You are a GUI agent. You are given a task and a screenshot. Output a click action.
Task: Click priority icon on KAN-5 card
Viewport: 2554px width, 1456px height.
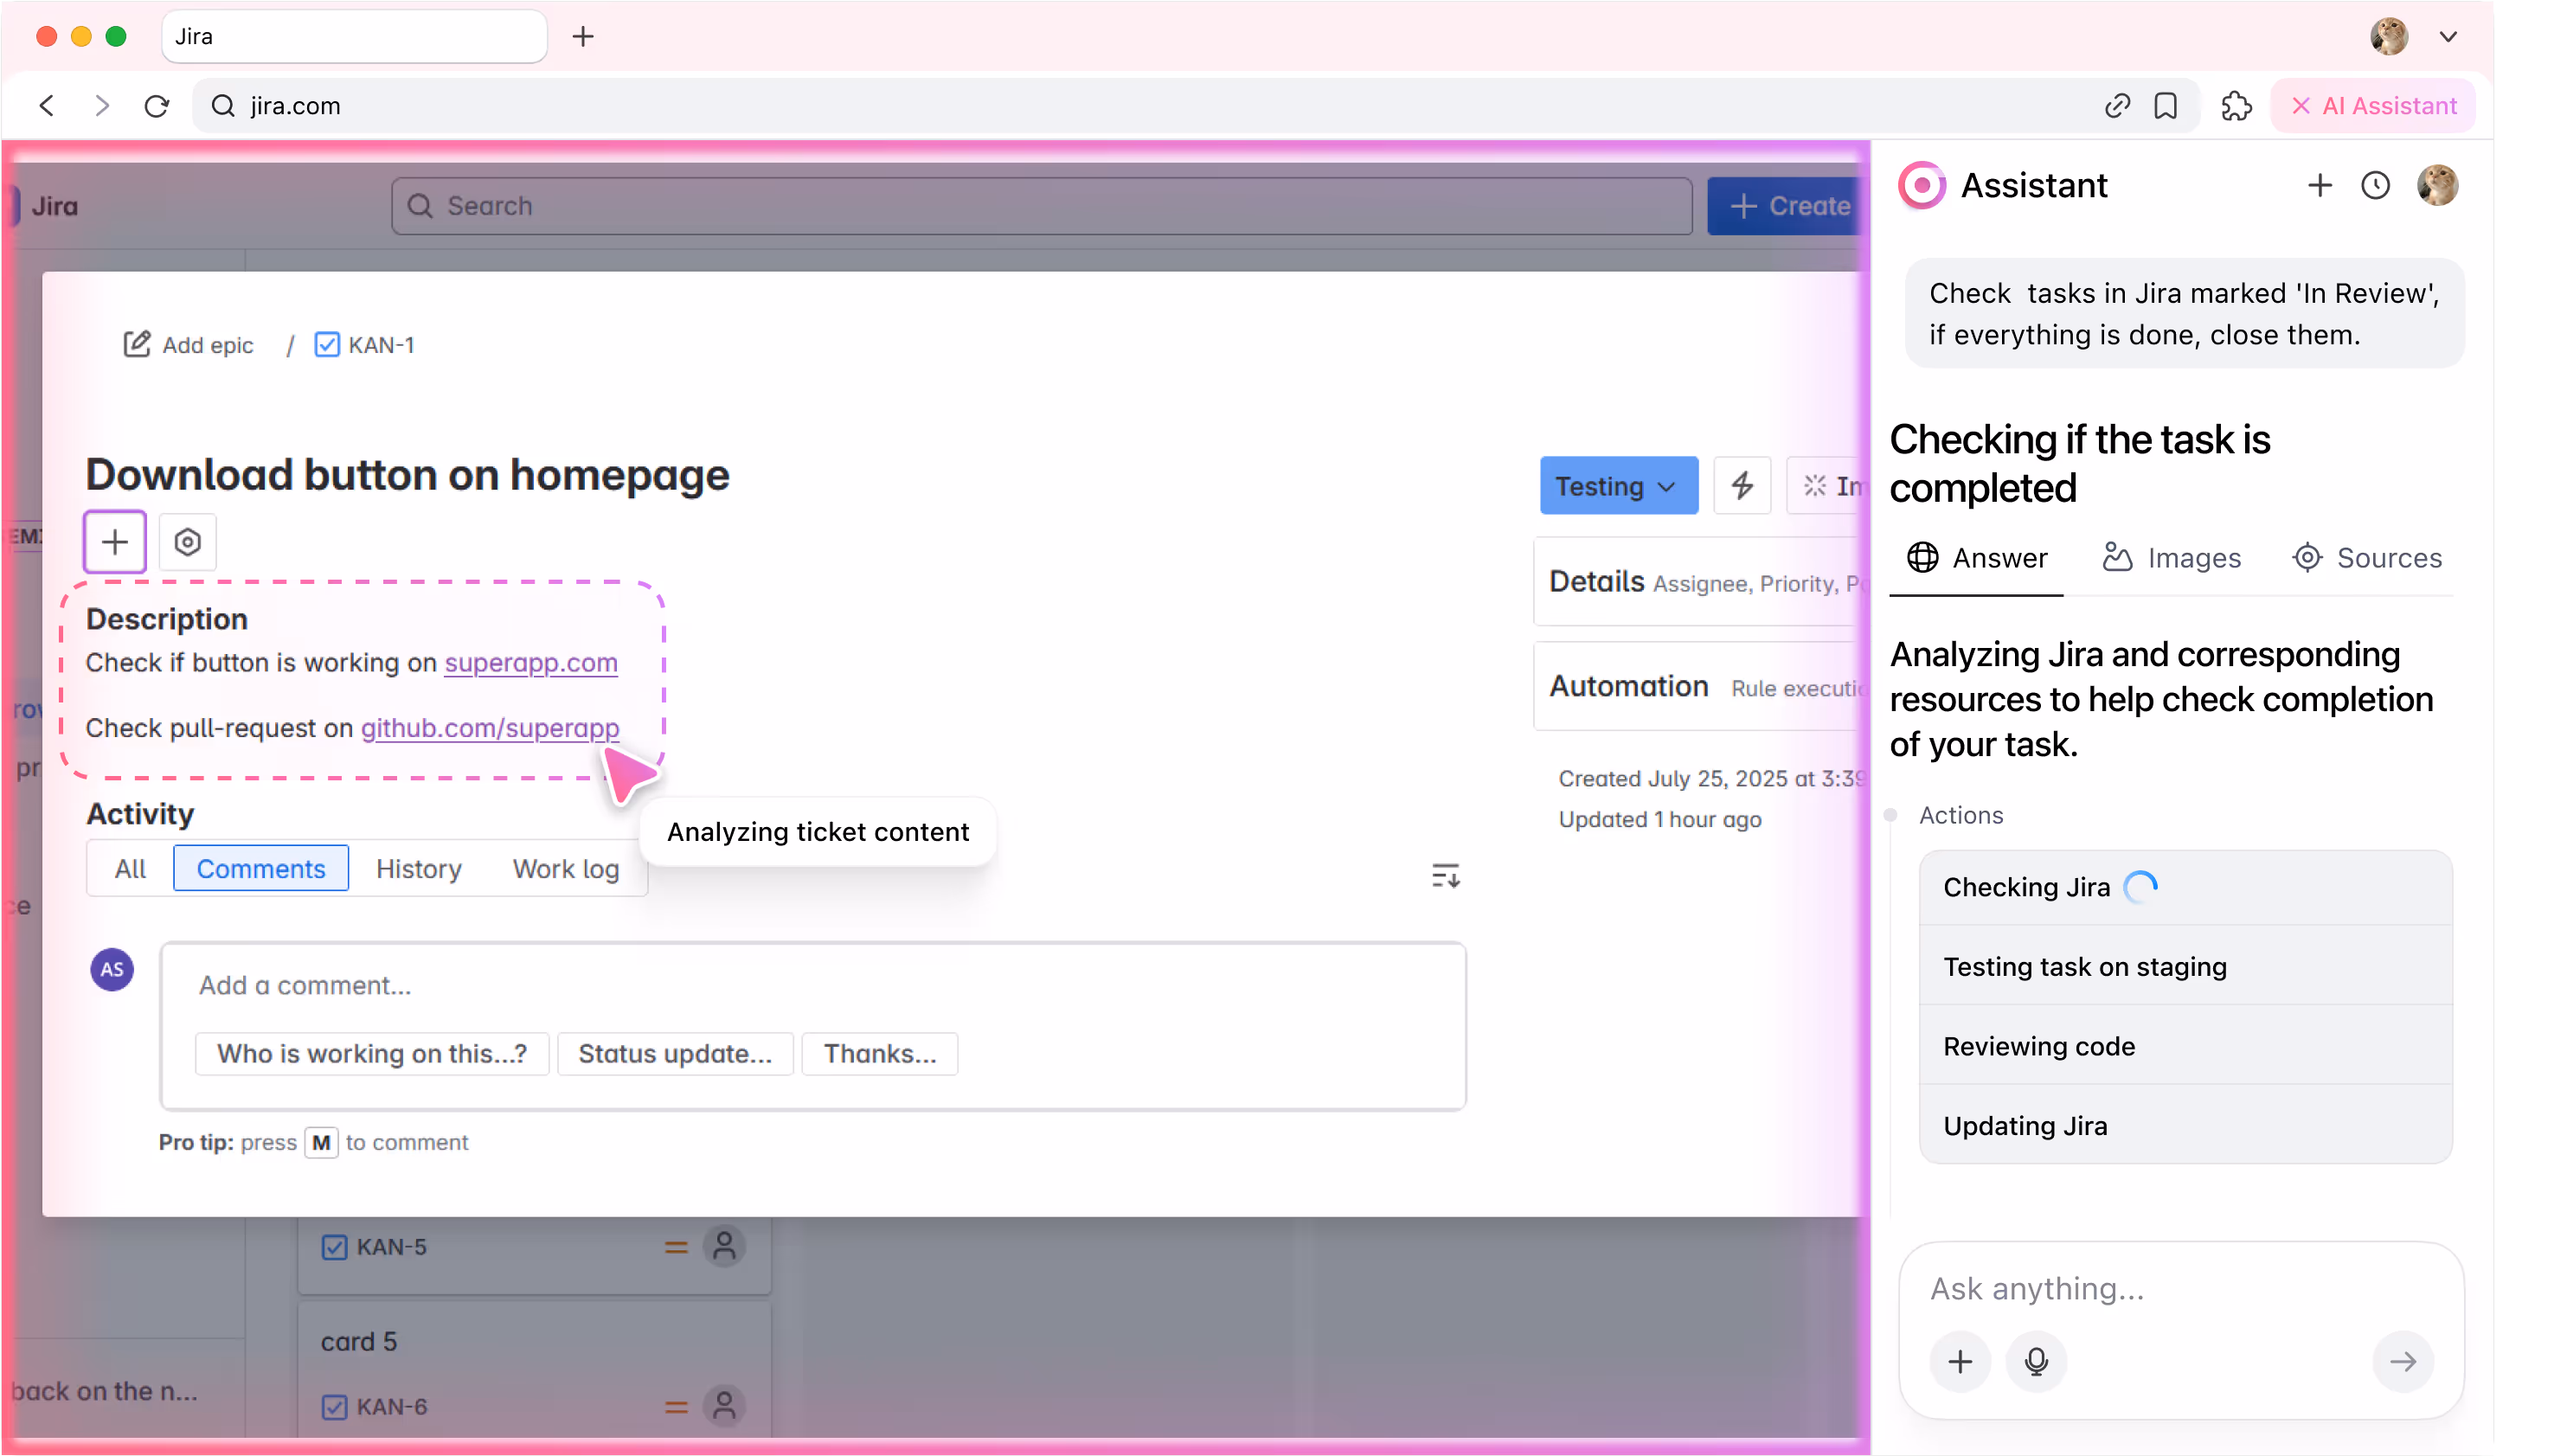click(676, 1247)
